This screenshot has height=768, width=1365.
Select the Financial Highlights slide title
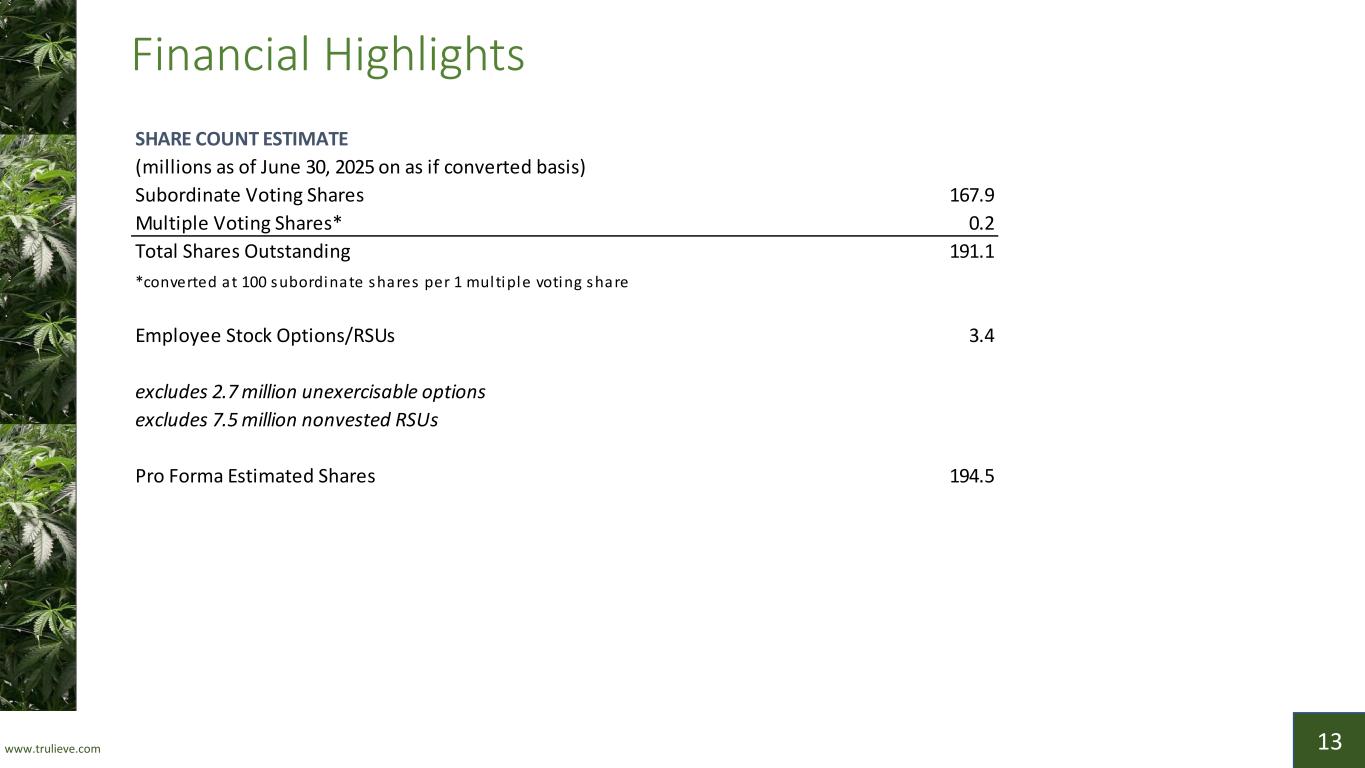[328, 55]
